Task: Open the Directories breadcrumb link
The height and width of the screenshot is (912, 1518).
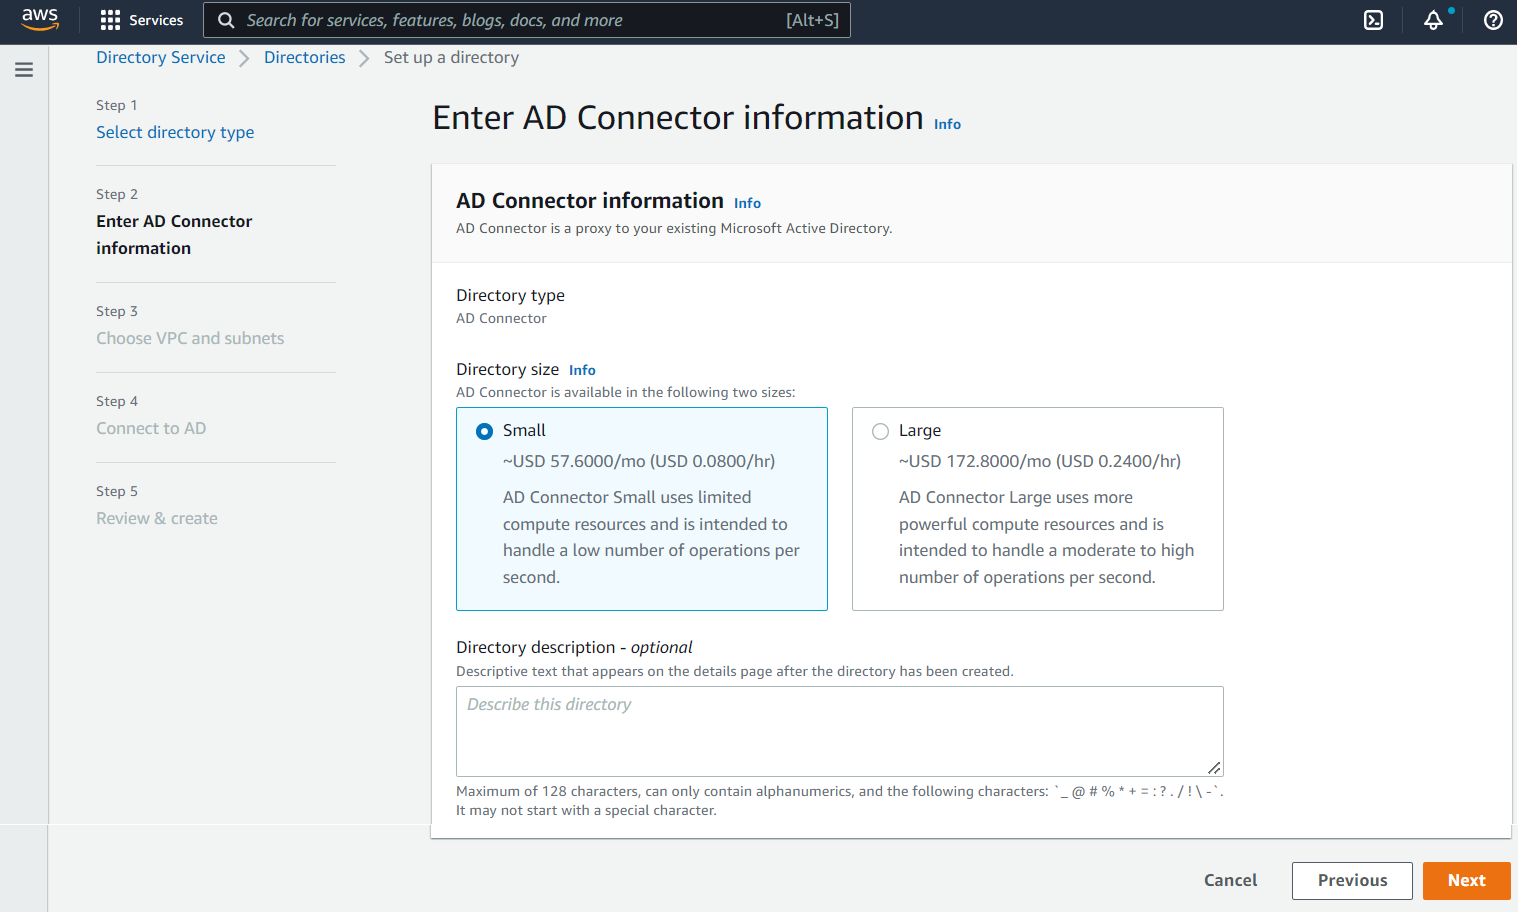Action: pyautogui.click(x=304, y=58)
